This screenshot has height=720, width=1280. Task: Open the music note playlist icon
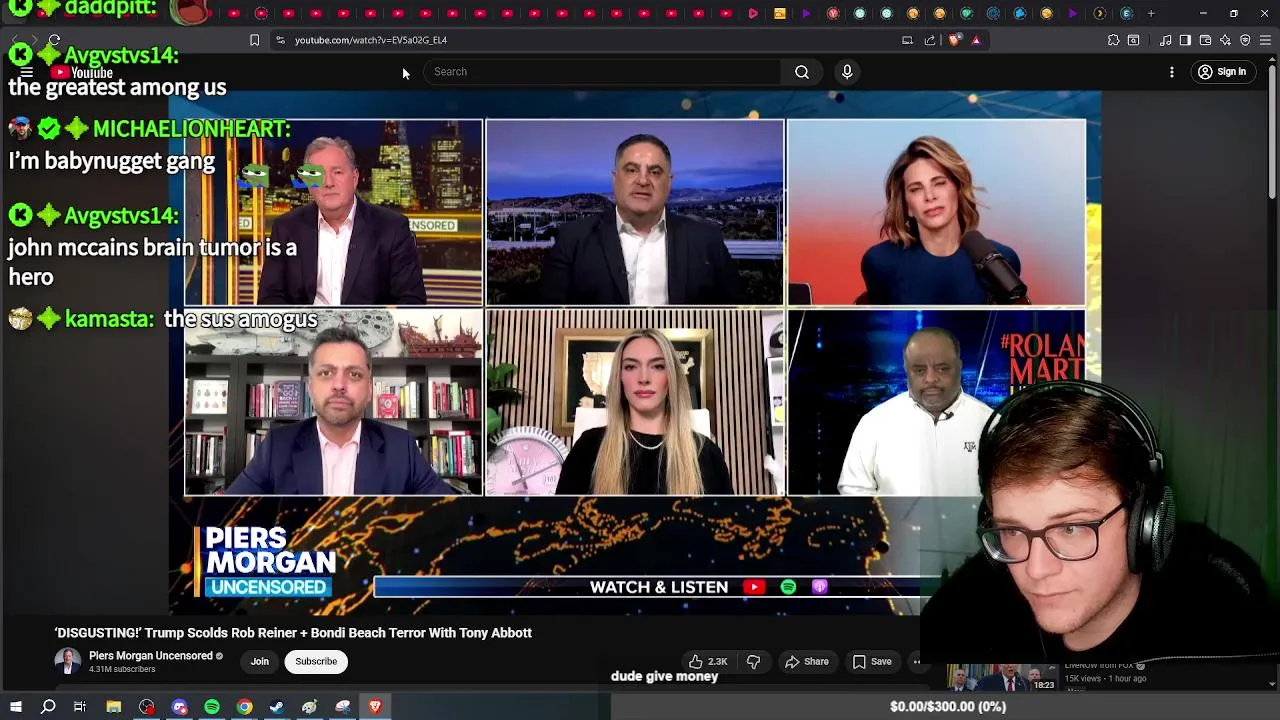[x=1165, y=40]
